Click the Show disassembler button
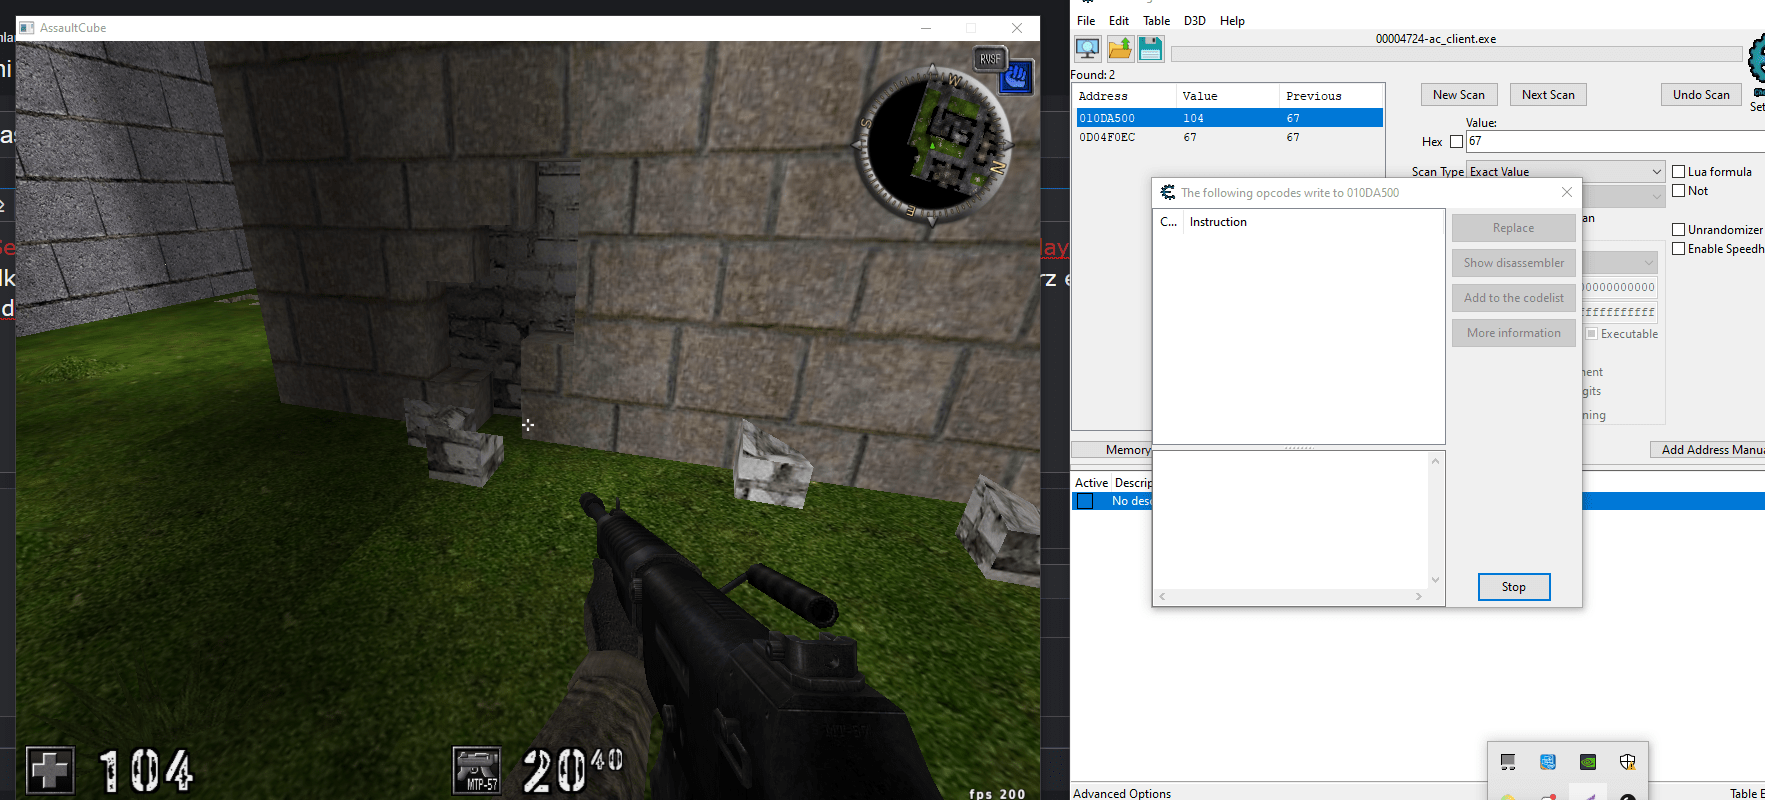Viewport: 1765px width, 800px height. pyautogui.click(x=1513, y=263)
